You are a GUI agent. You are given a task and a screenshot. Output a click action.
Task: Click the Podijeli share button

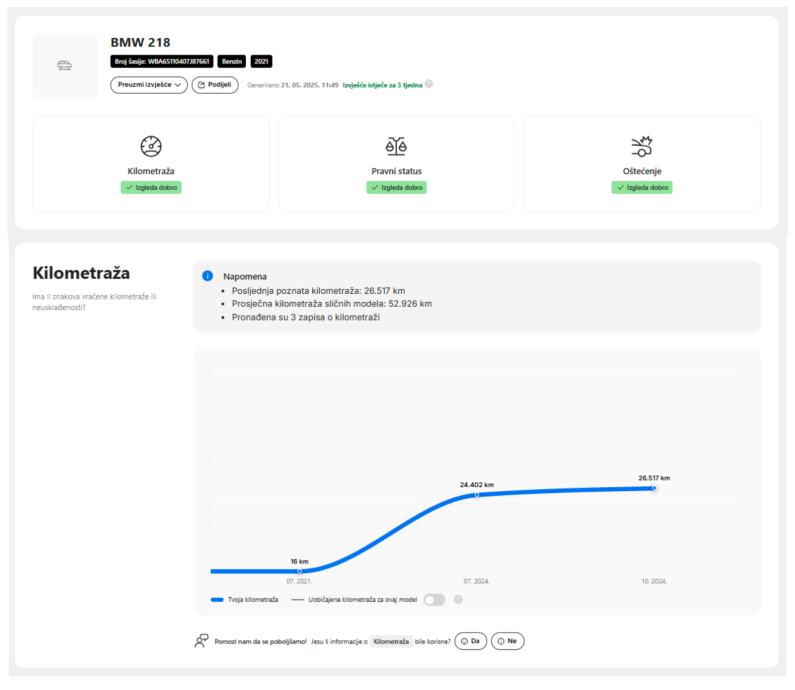pyautogui.click(x=215, y=85)
